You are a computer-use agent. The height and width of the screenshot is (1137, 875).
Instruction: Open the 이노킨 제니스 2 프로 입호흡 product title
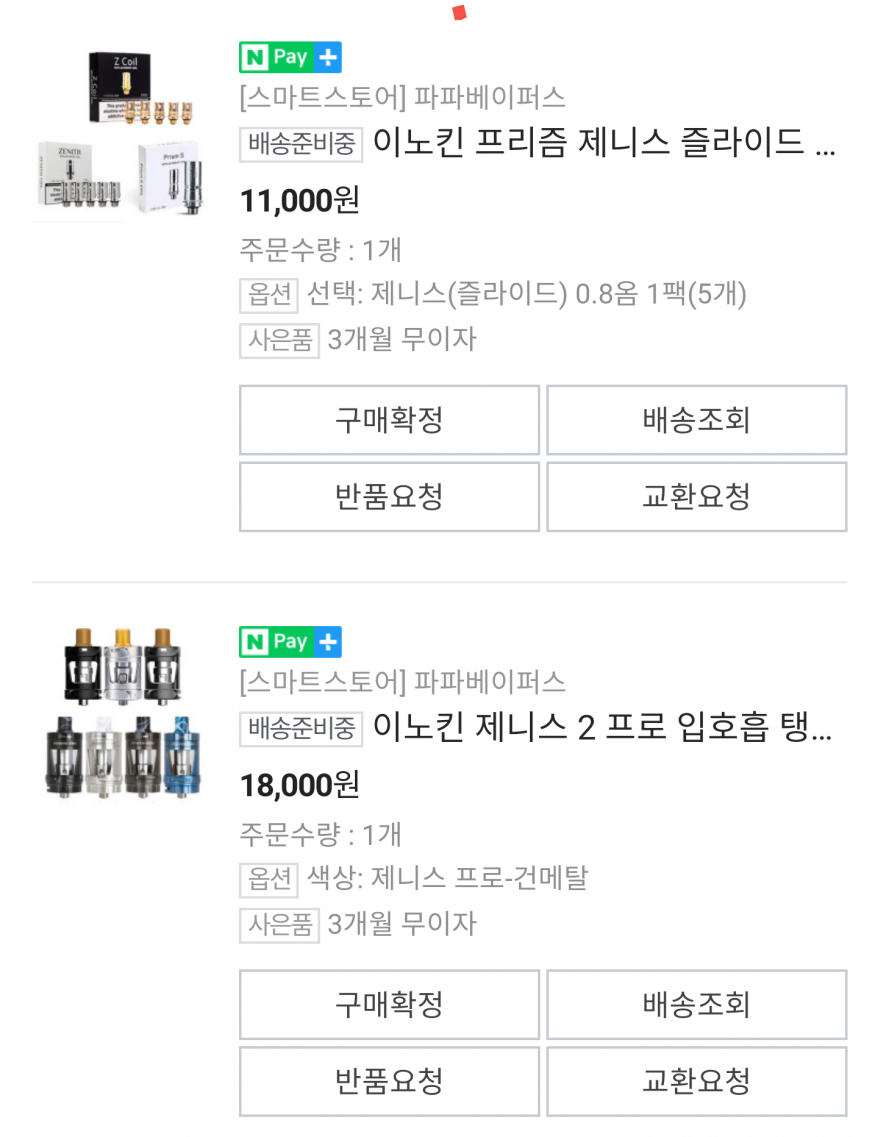coord(603,728)
